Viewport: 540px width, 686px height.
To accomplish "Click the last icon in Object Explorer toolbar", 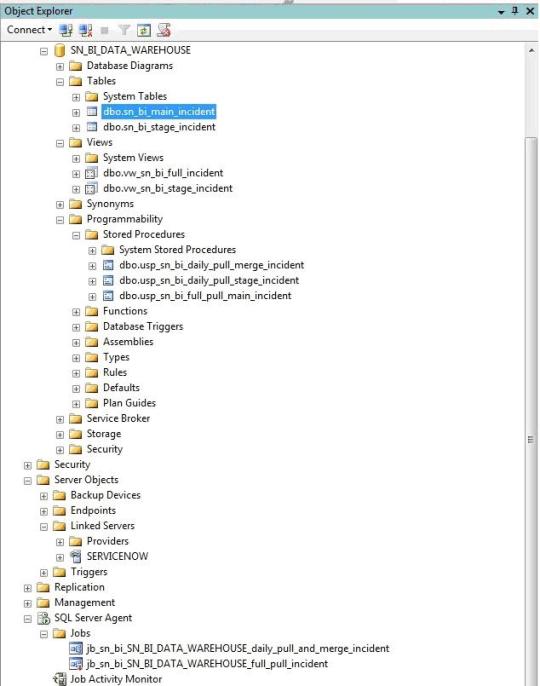I will click(164, 30).
